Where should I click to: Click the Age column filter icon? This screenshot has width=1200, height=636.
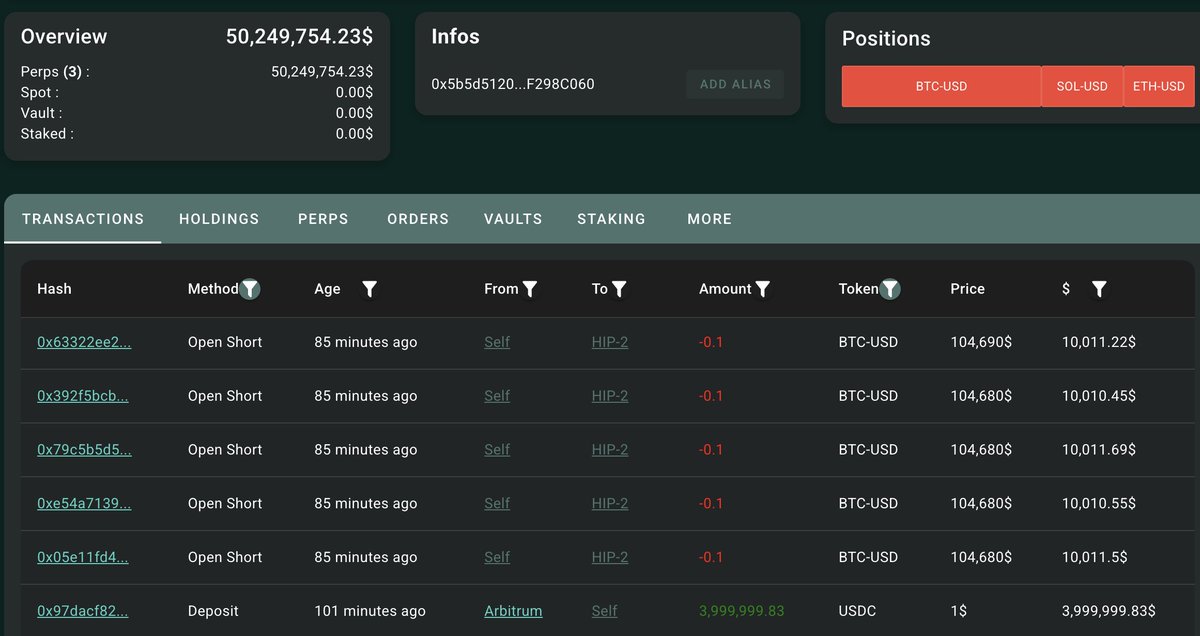tap(369, 289)
